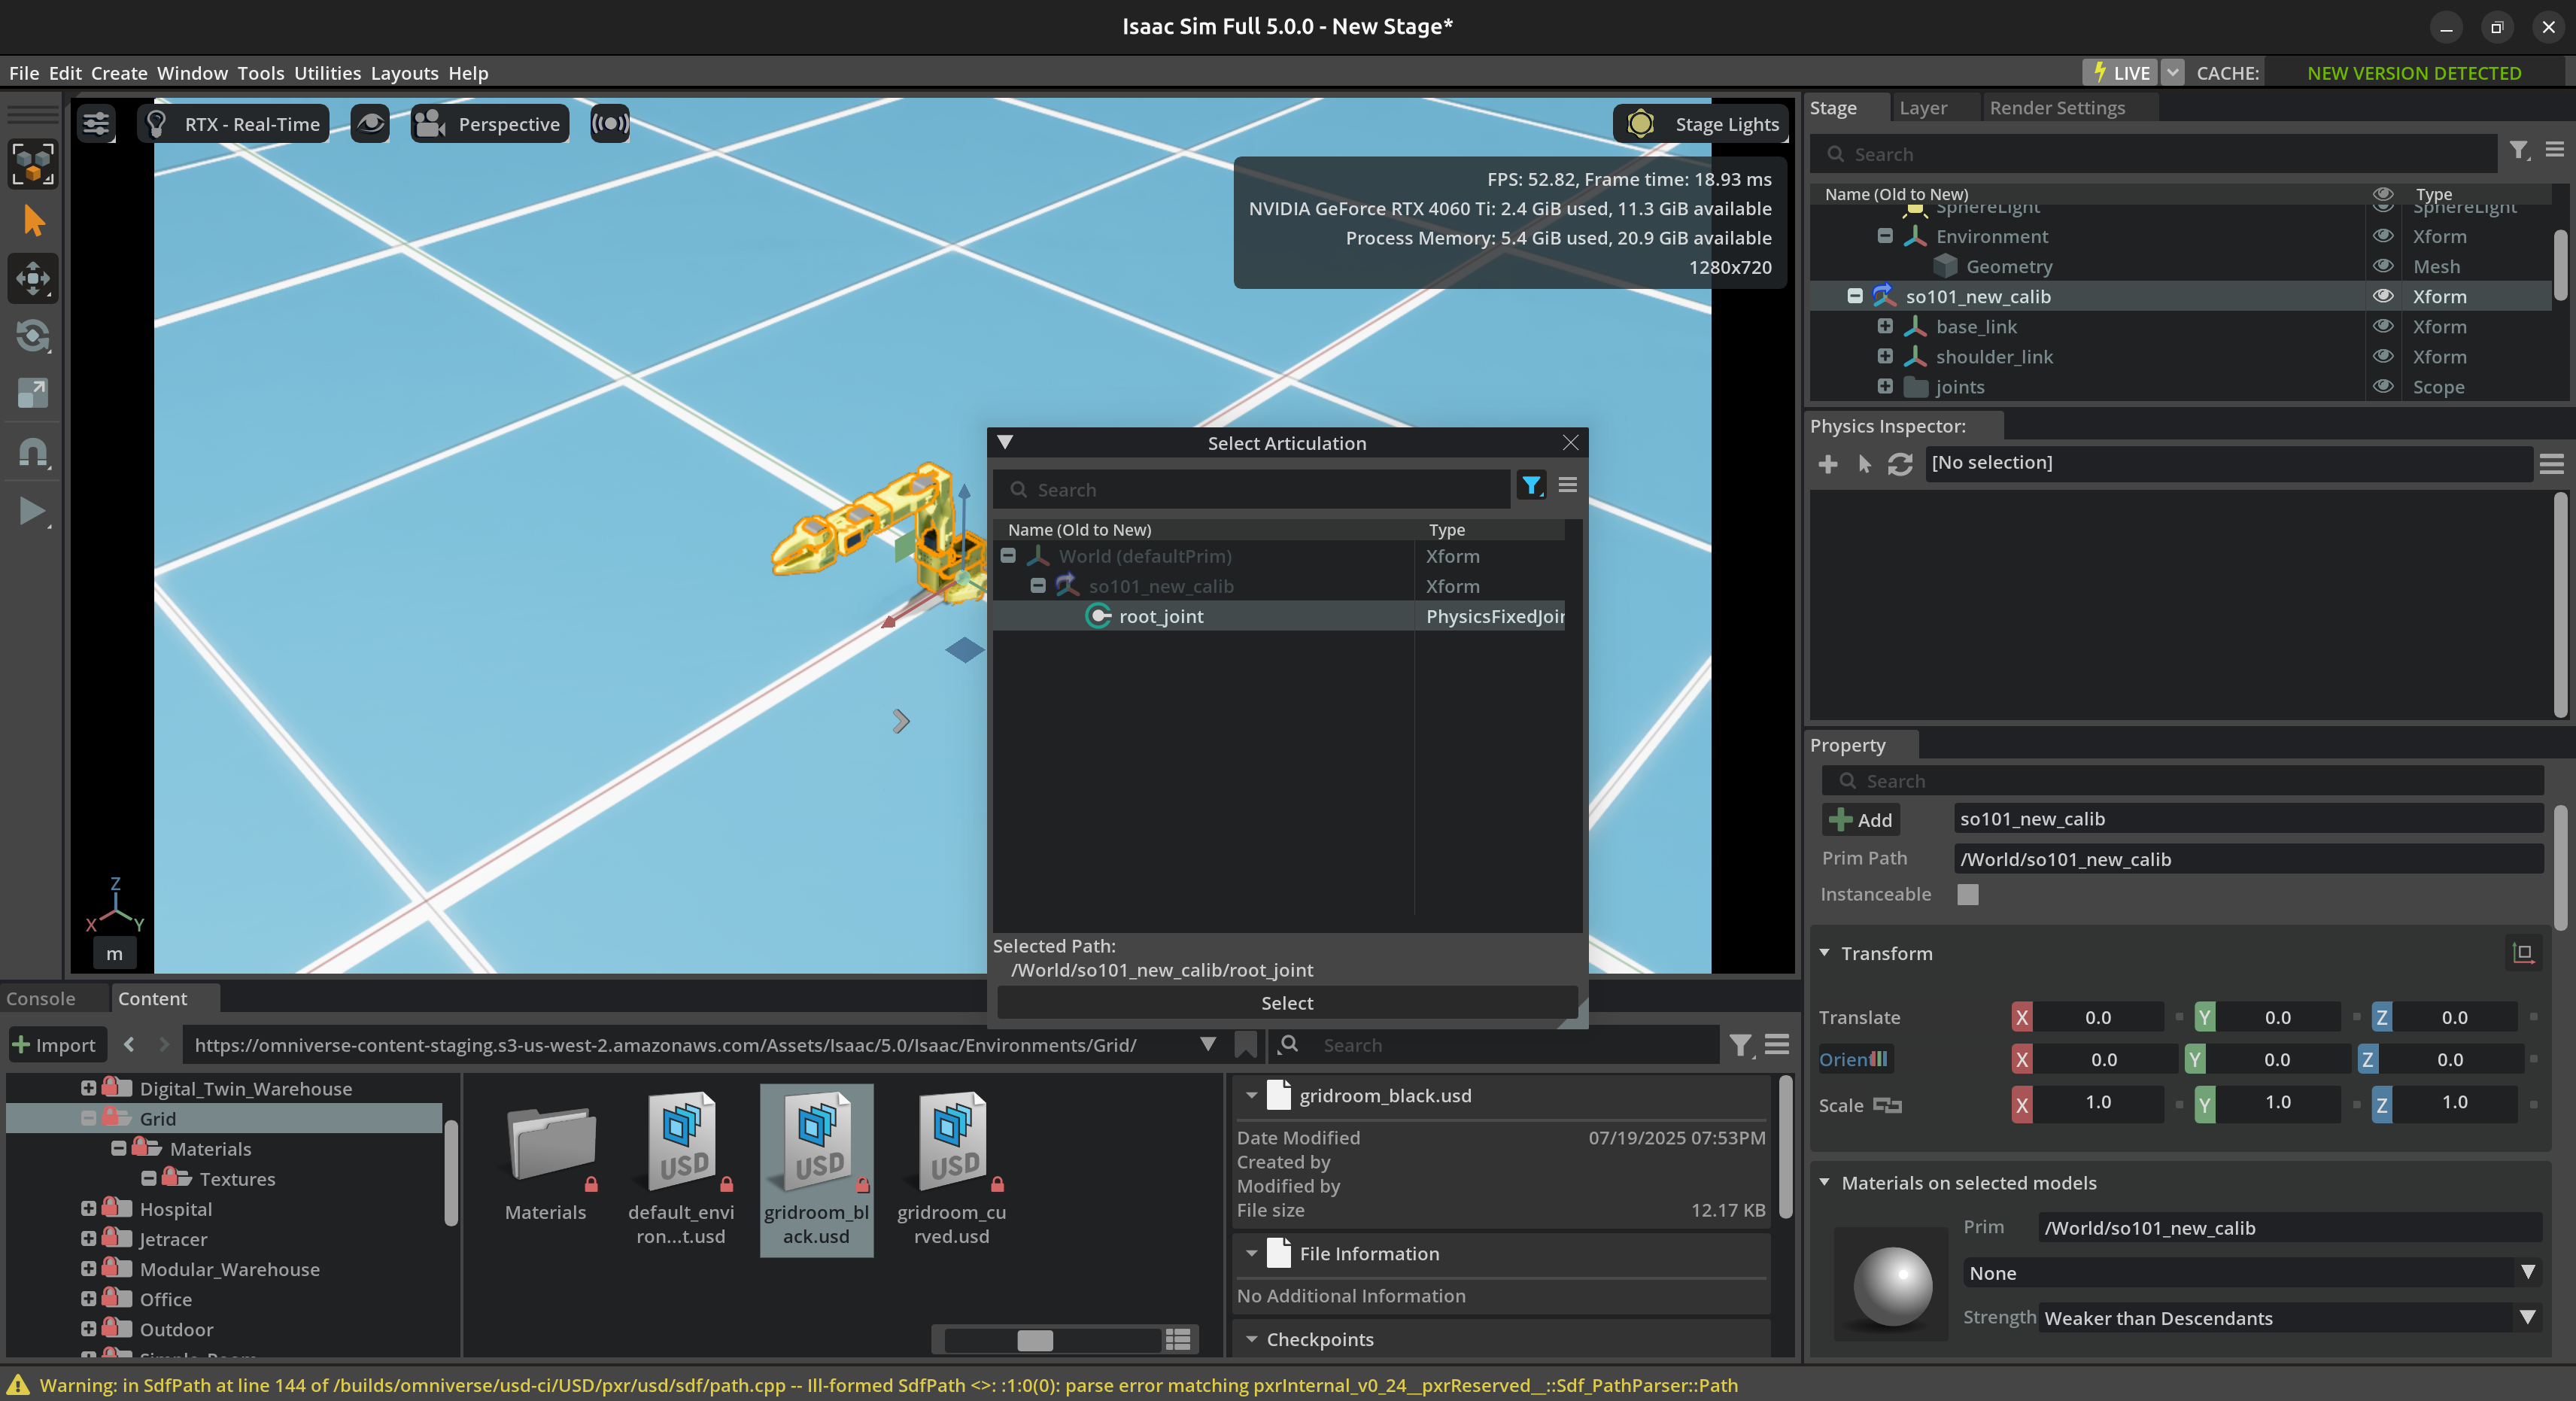Toggle the LIVE sync button
Viewport: 2576px width, 1401px height.
[x=2121, y=73]
